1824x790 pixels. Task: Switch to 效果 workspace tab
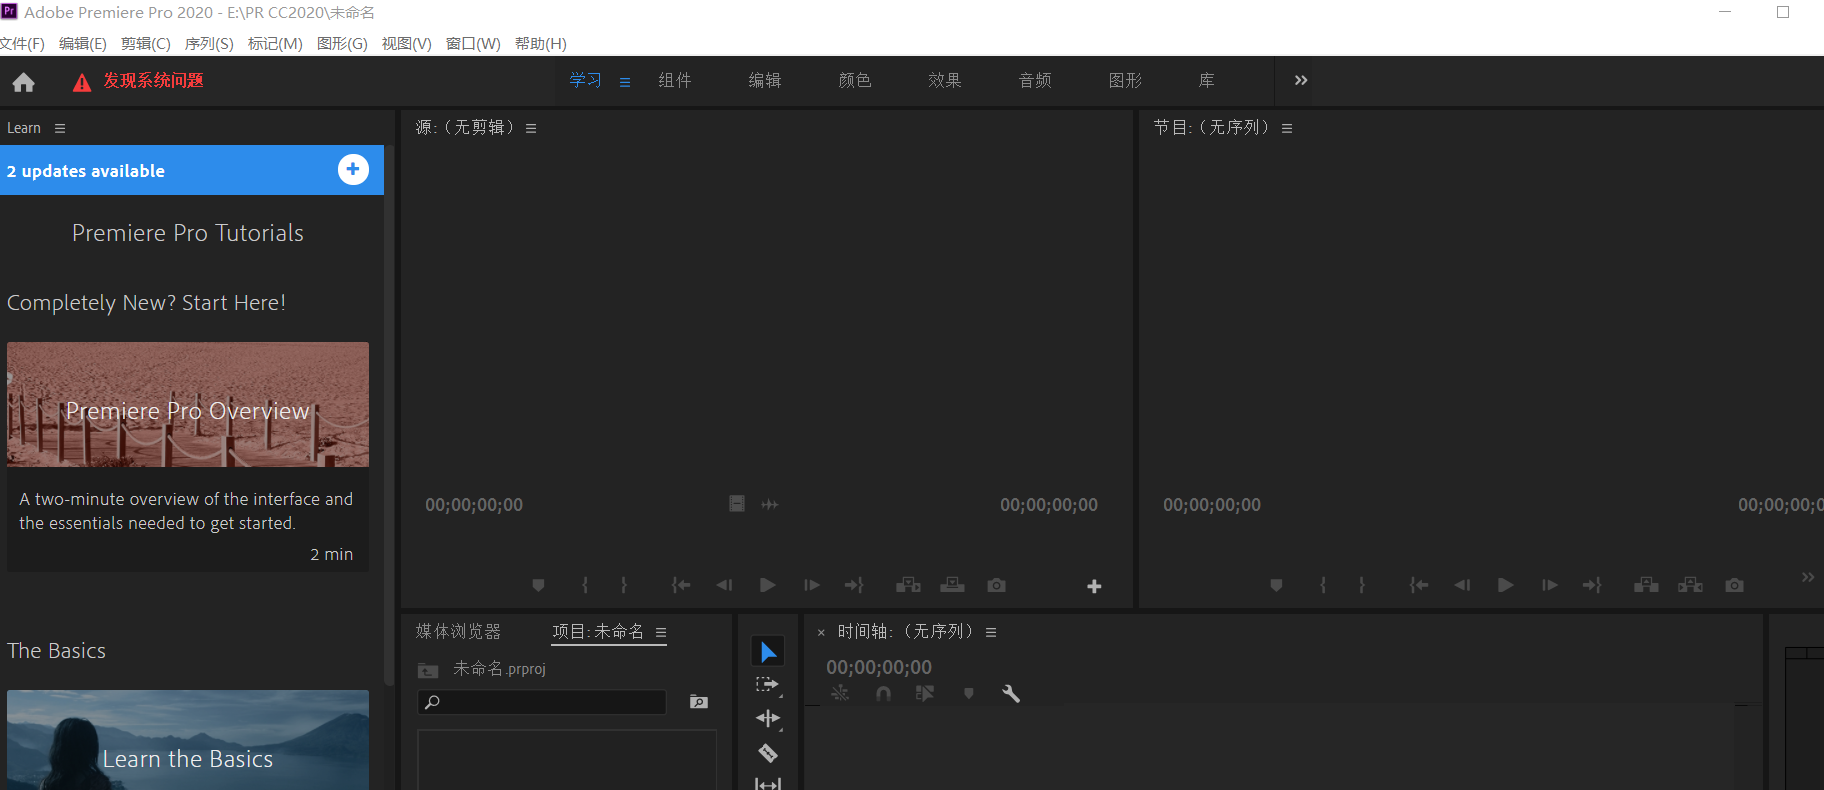(x=945, y=80)
